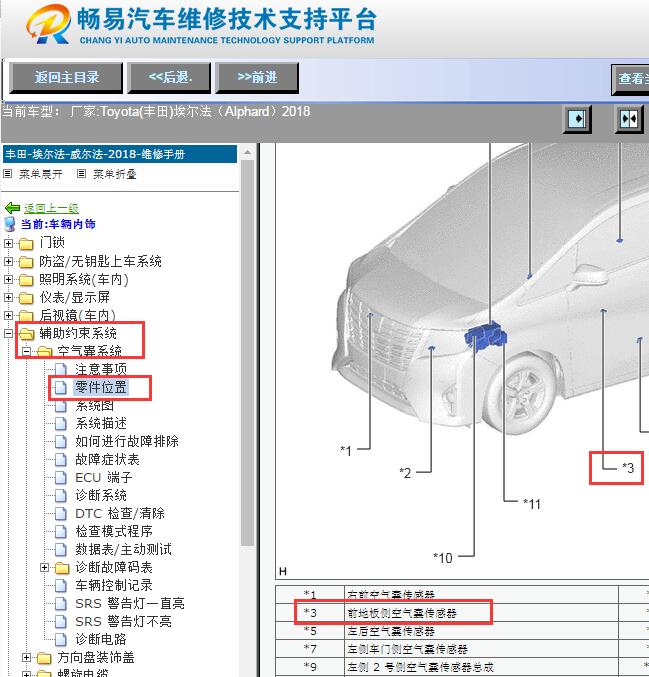Screen dimensions: 649x677
Task: Click the 方向盘装饰盖 folder icon
Action: tap(44, 658)
